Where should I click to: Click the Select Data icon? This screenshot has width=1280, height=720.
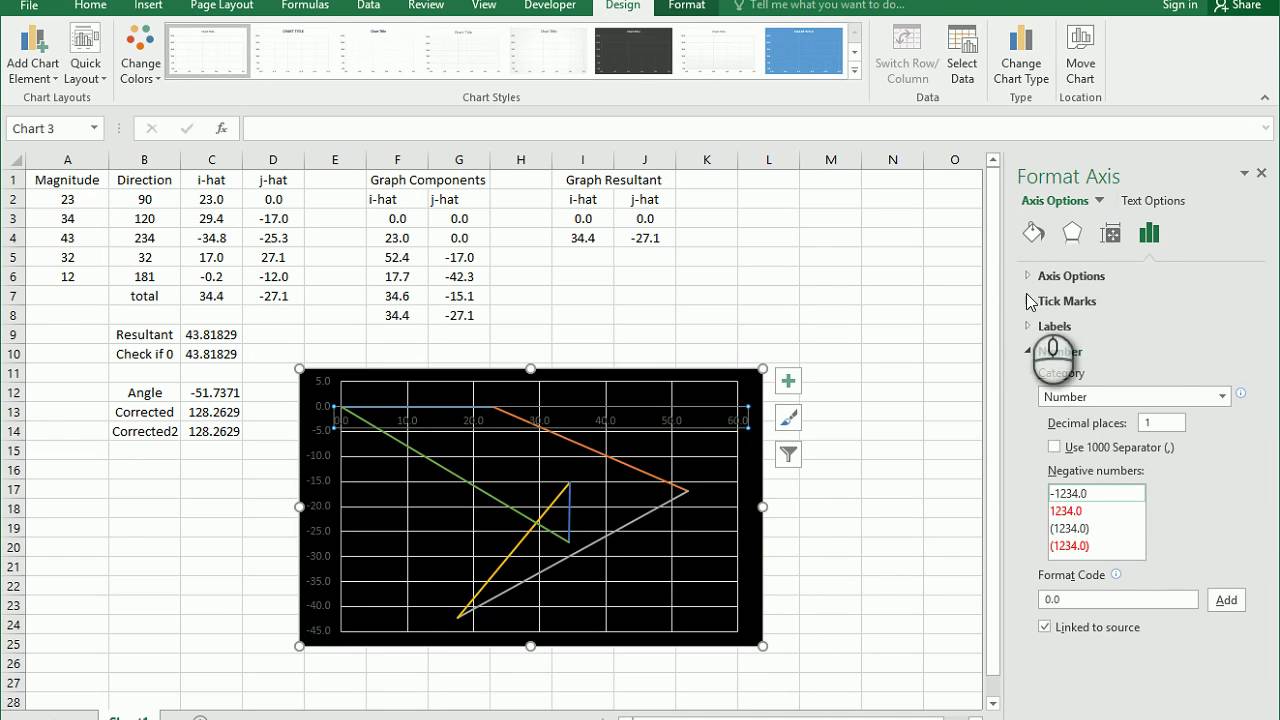[x=962, y=41]
